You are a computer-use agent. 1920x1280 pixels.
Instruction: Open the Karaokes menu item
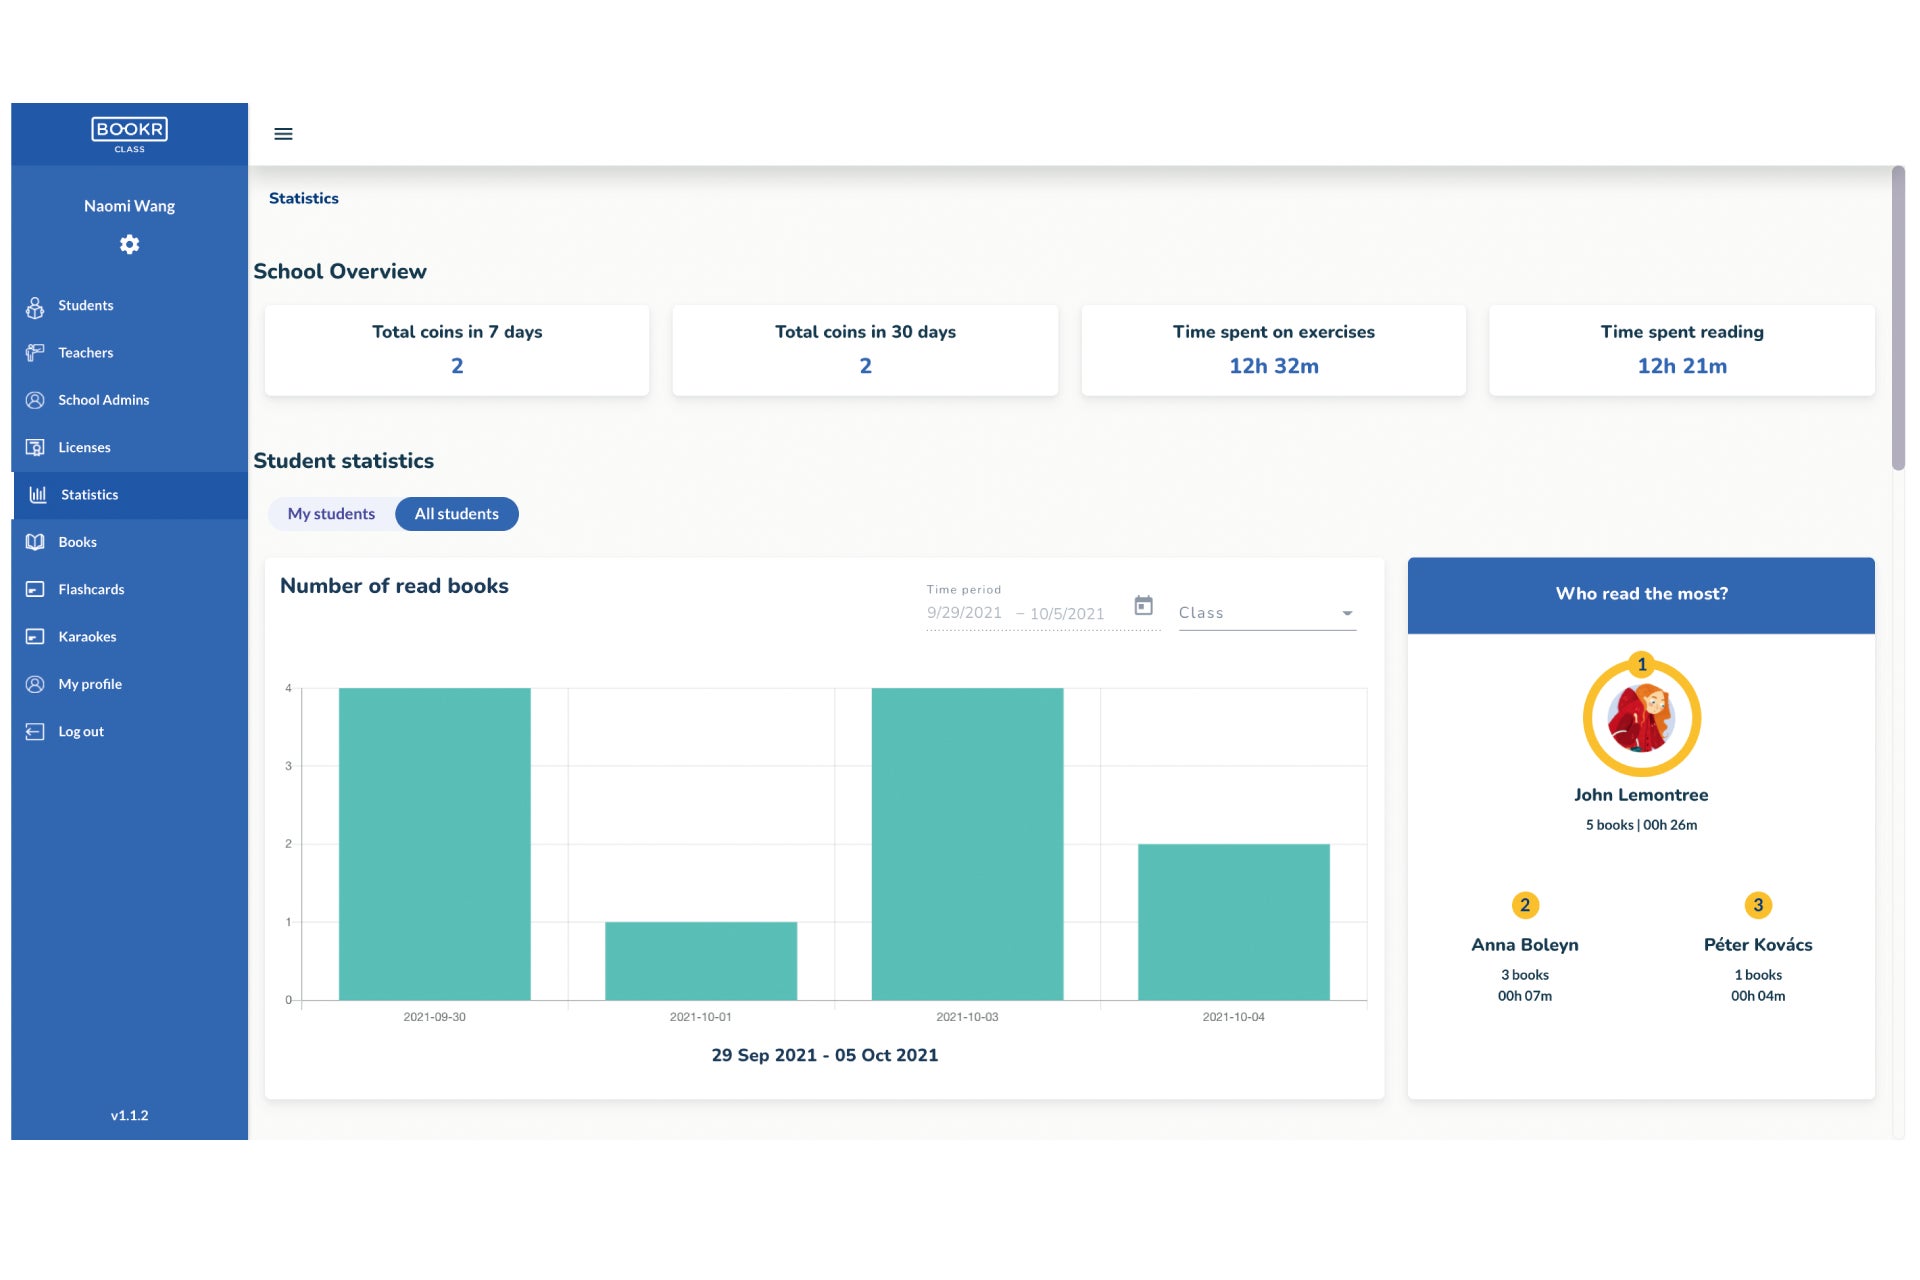pyautogui.click(x=87, y=637)
